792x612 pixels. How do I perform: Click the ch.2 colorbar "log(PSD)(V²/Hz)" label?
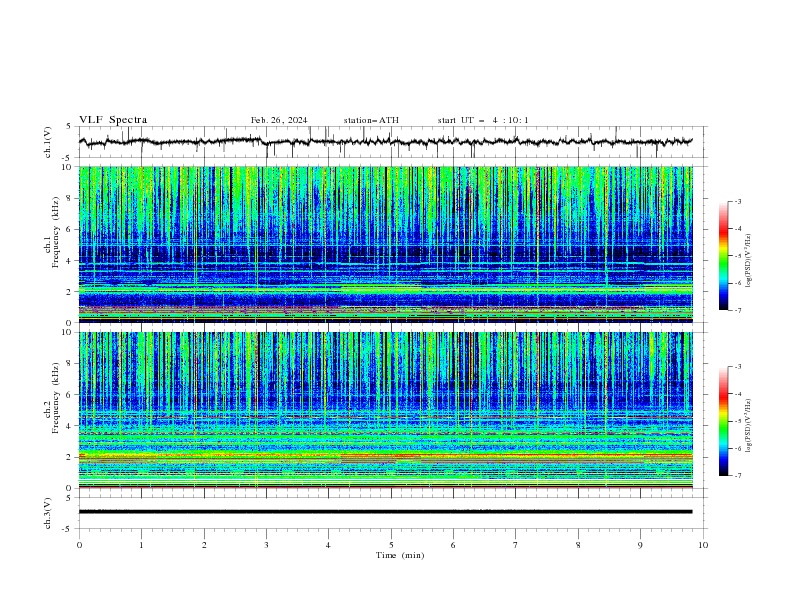pos(748,426)
